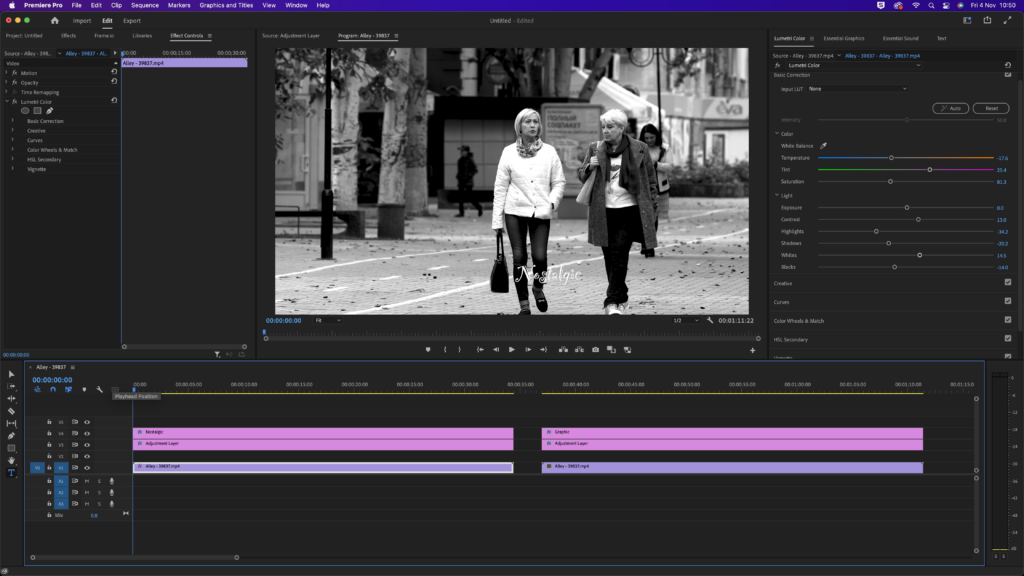
Task: Click Lift button in Program monitor
Action: point(563,349)
